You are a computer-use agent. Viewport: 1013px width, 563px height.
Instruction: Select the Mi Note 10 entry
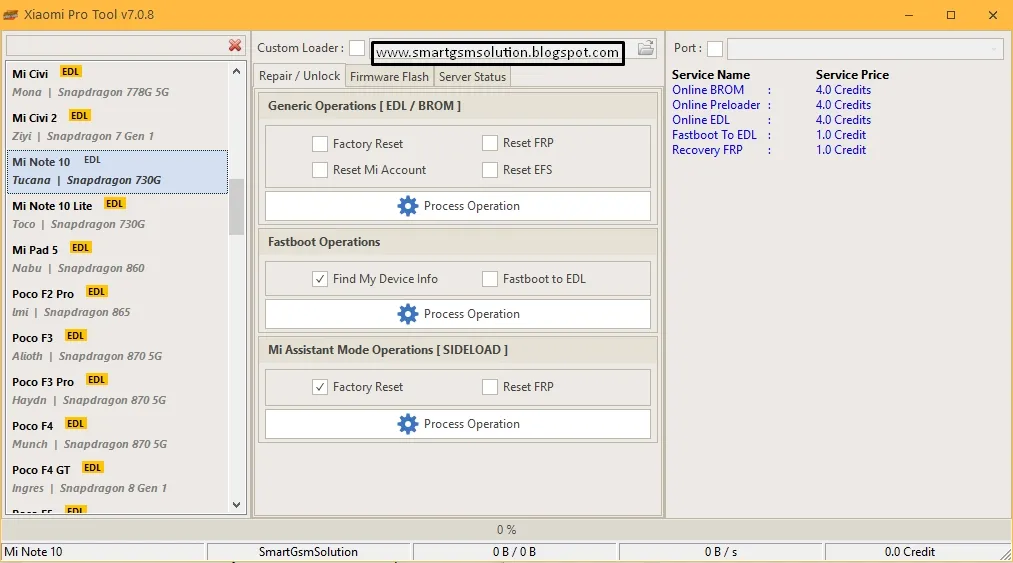pyautogui.click(x=117, y=171)
